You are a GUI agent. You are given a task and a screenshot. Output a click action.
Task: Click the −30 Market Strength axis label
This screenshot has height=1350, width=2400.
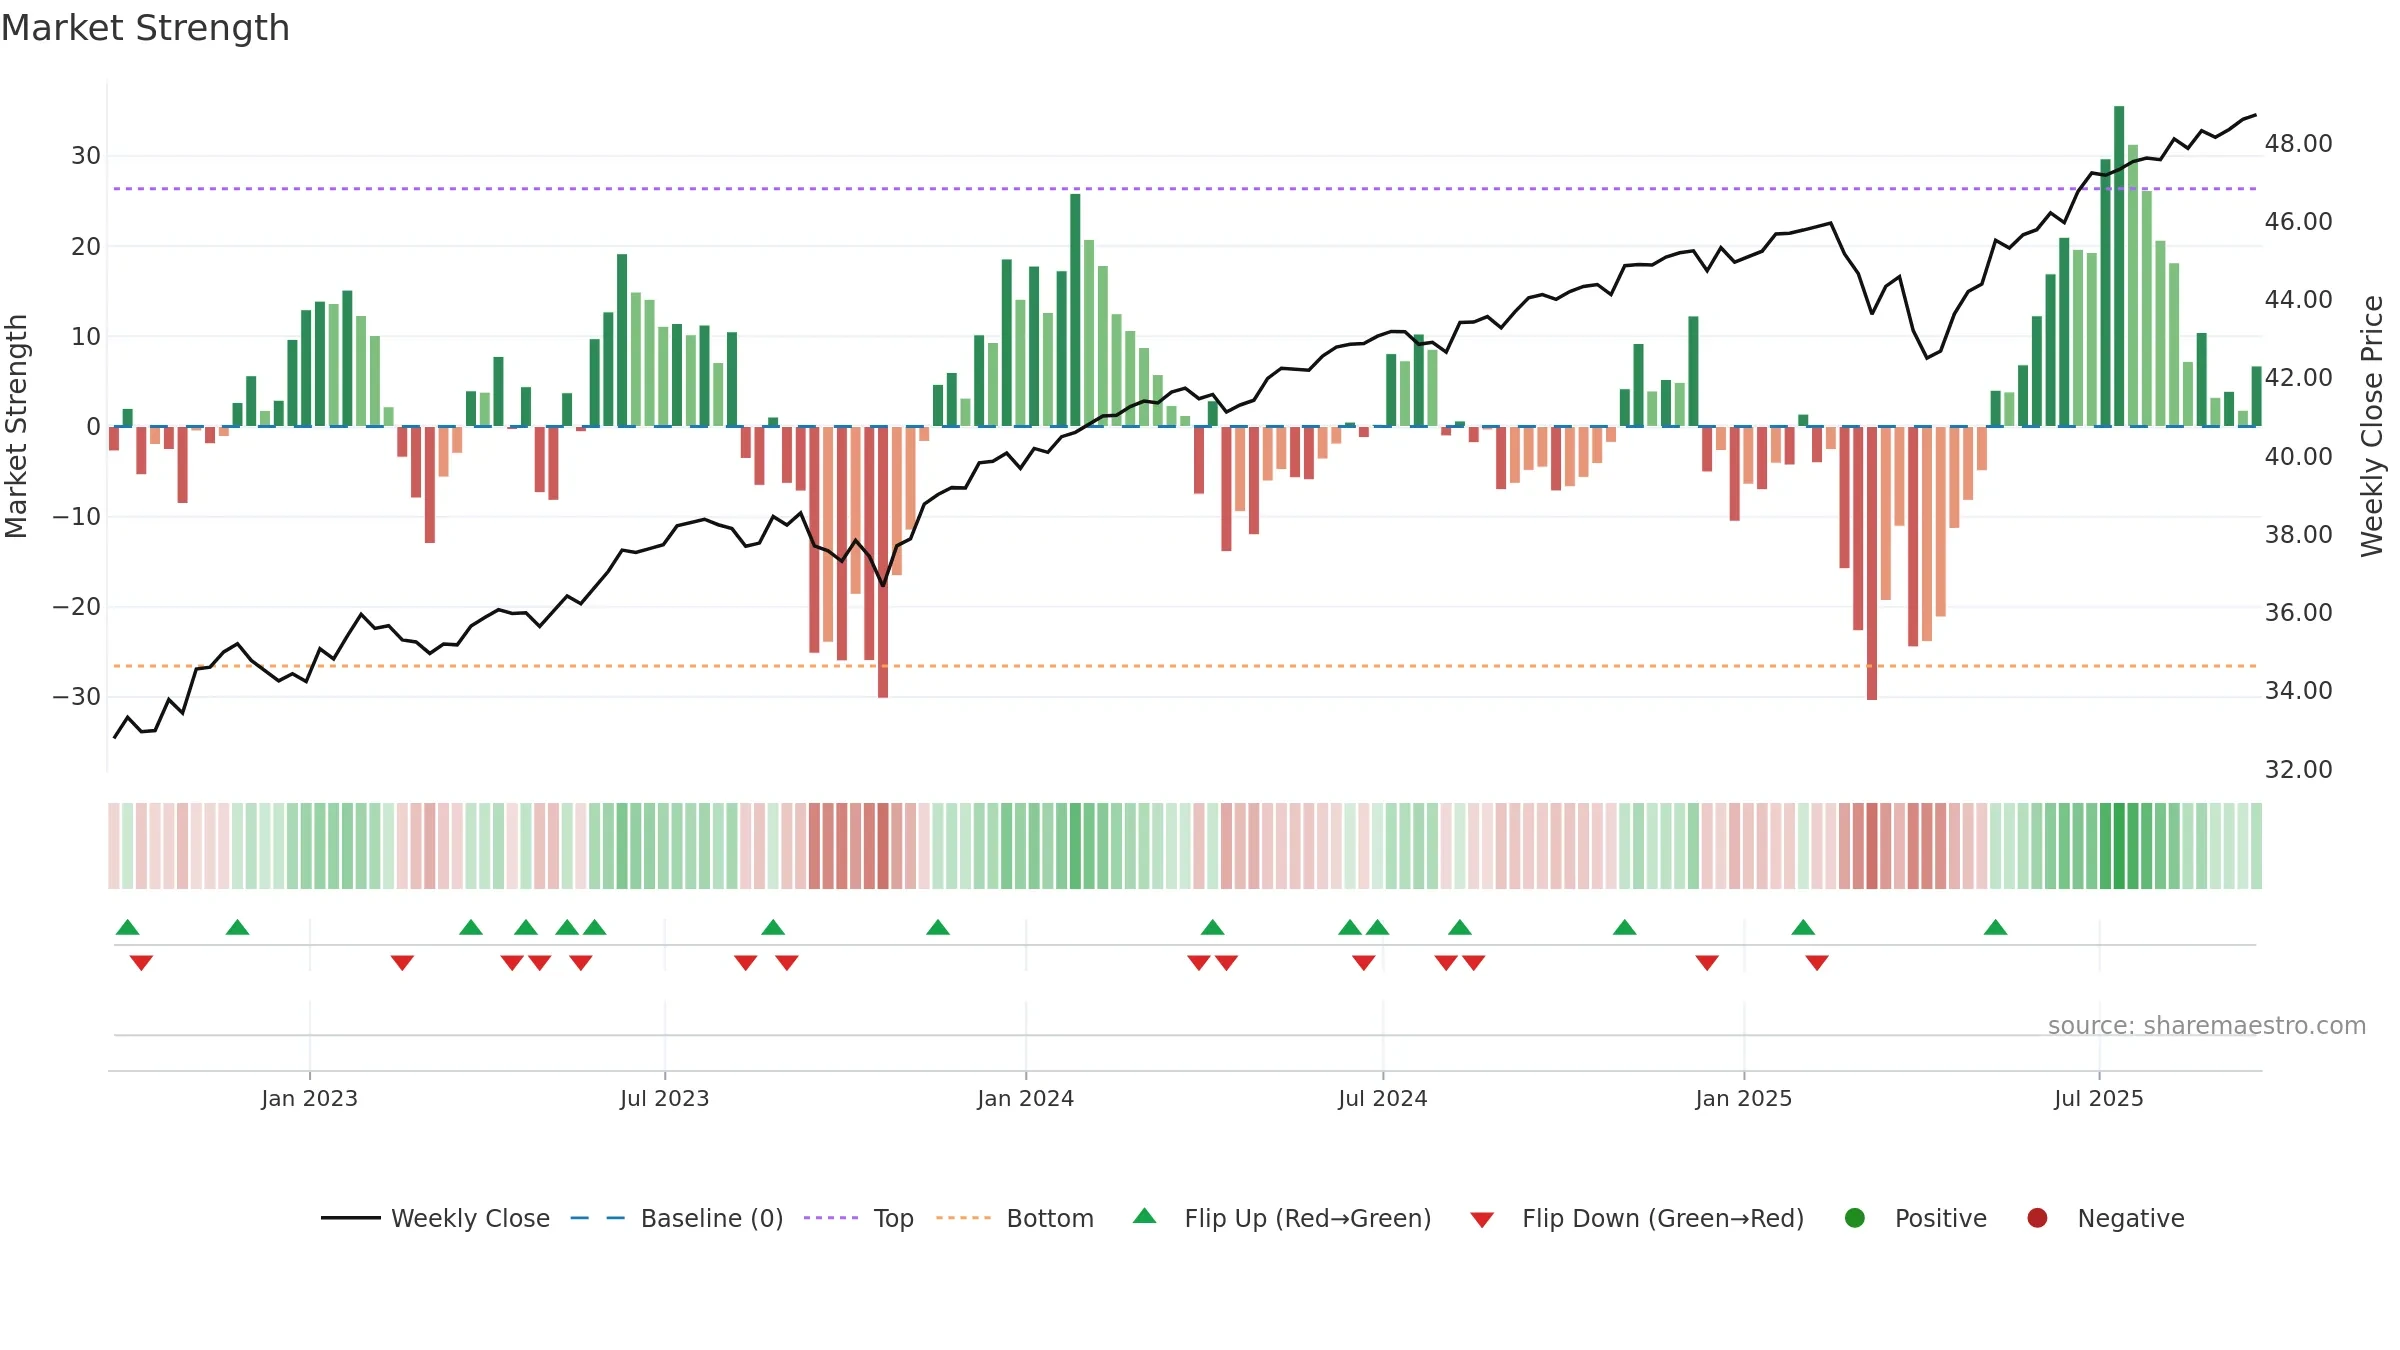coord(76,696)
